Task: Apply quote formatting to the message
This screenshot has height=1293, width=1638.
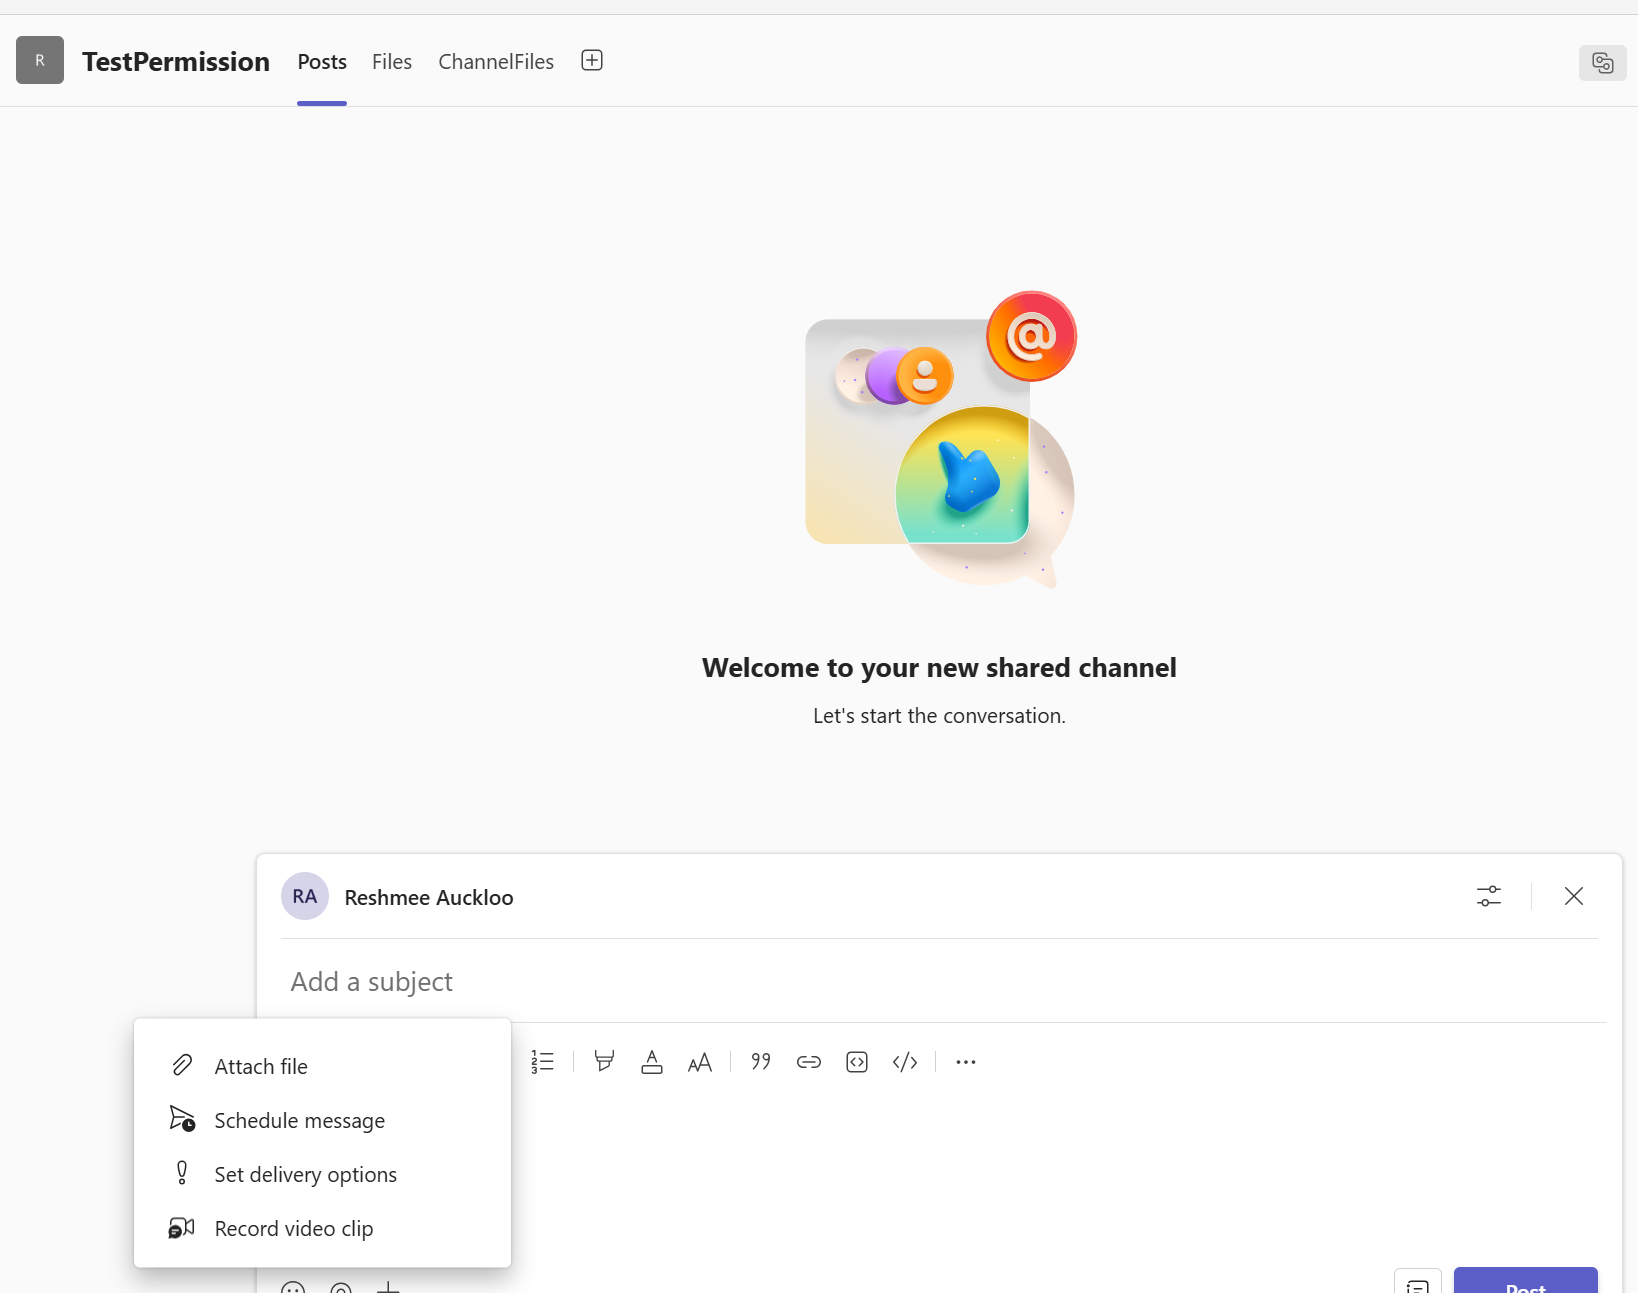Action: [760, 1062]
